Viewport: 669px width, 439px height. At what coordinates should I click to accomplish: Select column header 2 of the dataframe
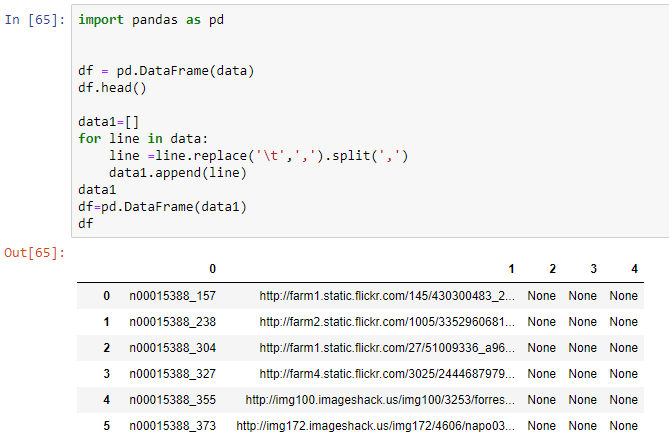click(x=553, y=269)
